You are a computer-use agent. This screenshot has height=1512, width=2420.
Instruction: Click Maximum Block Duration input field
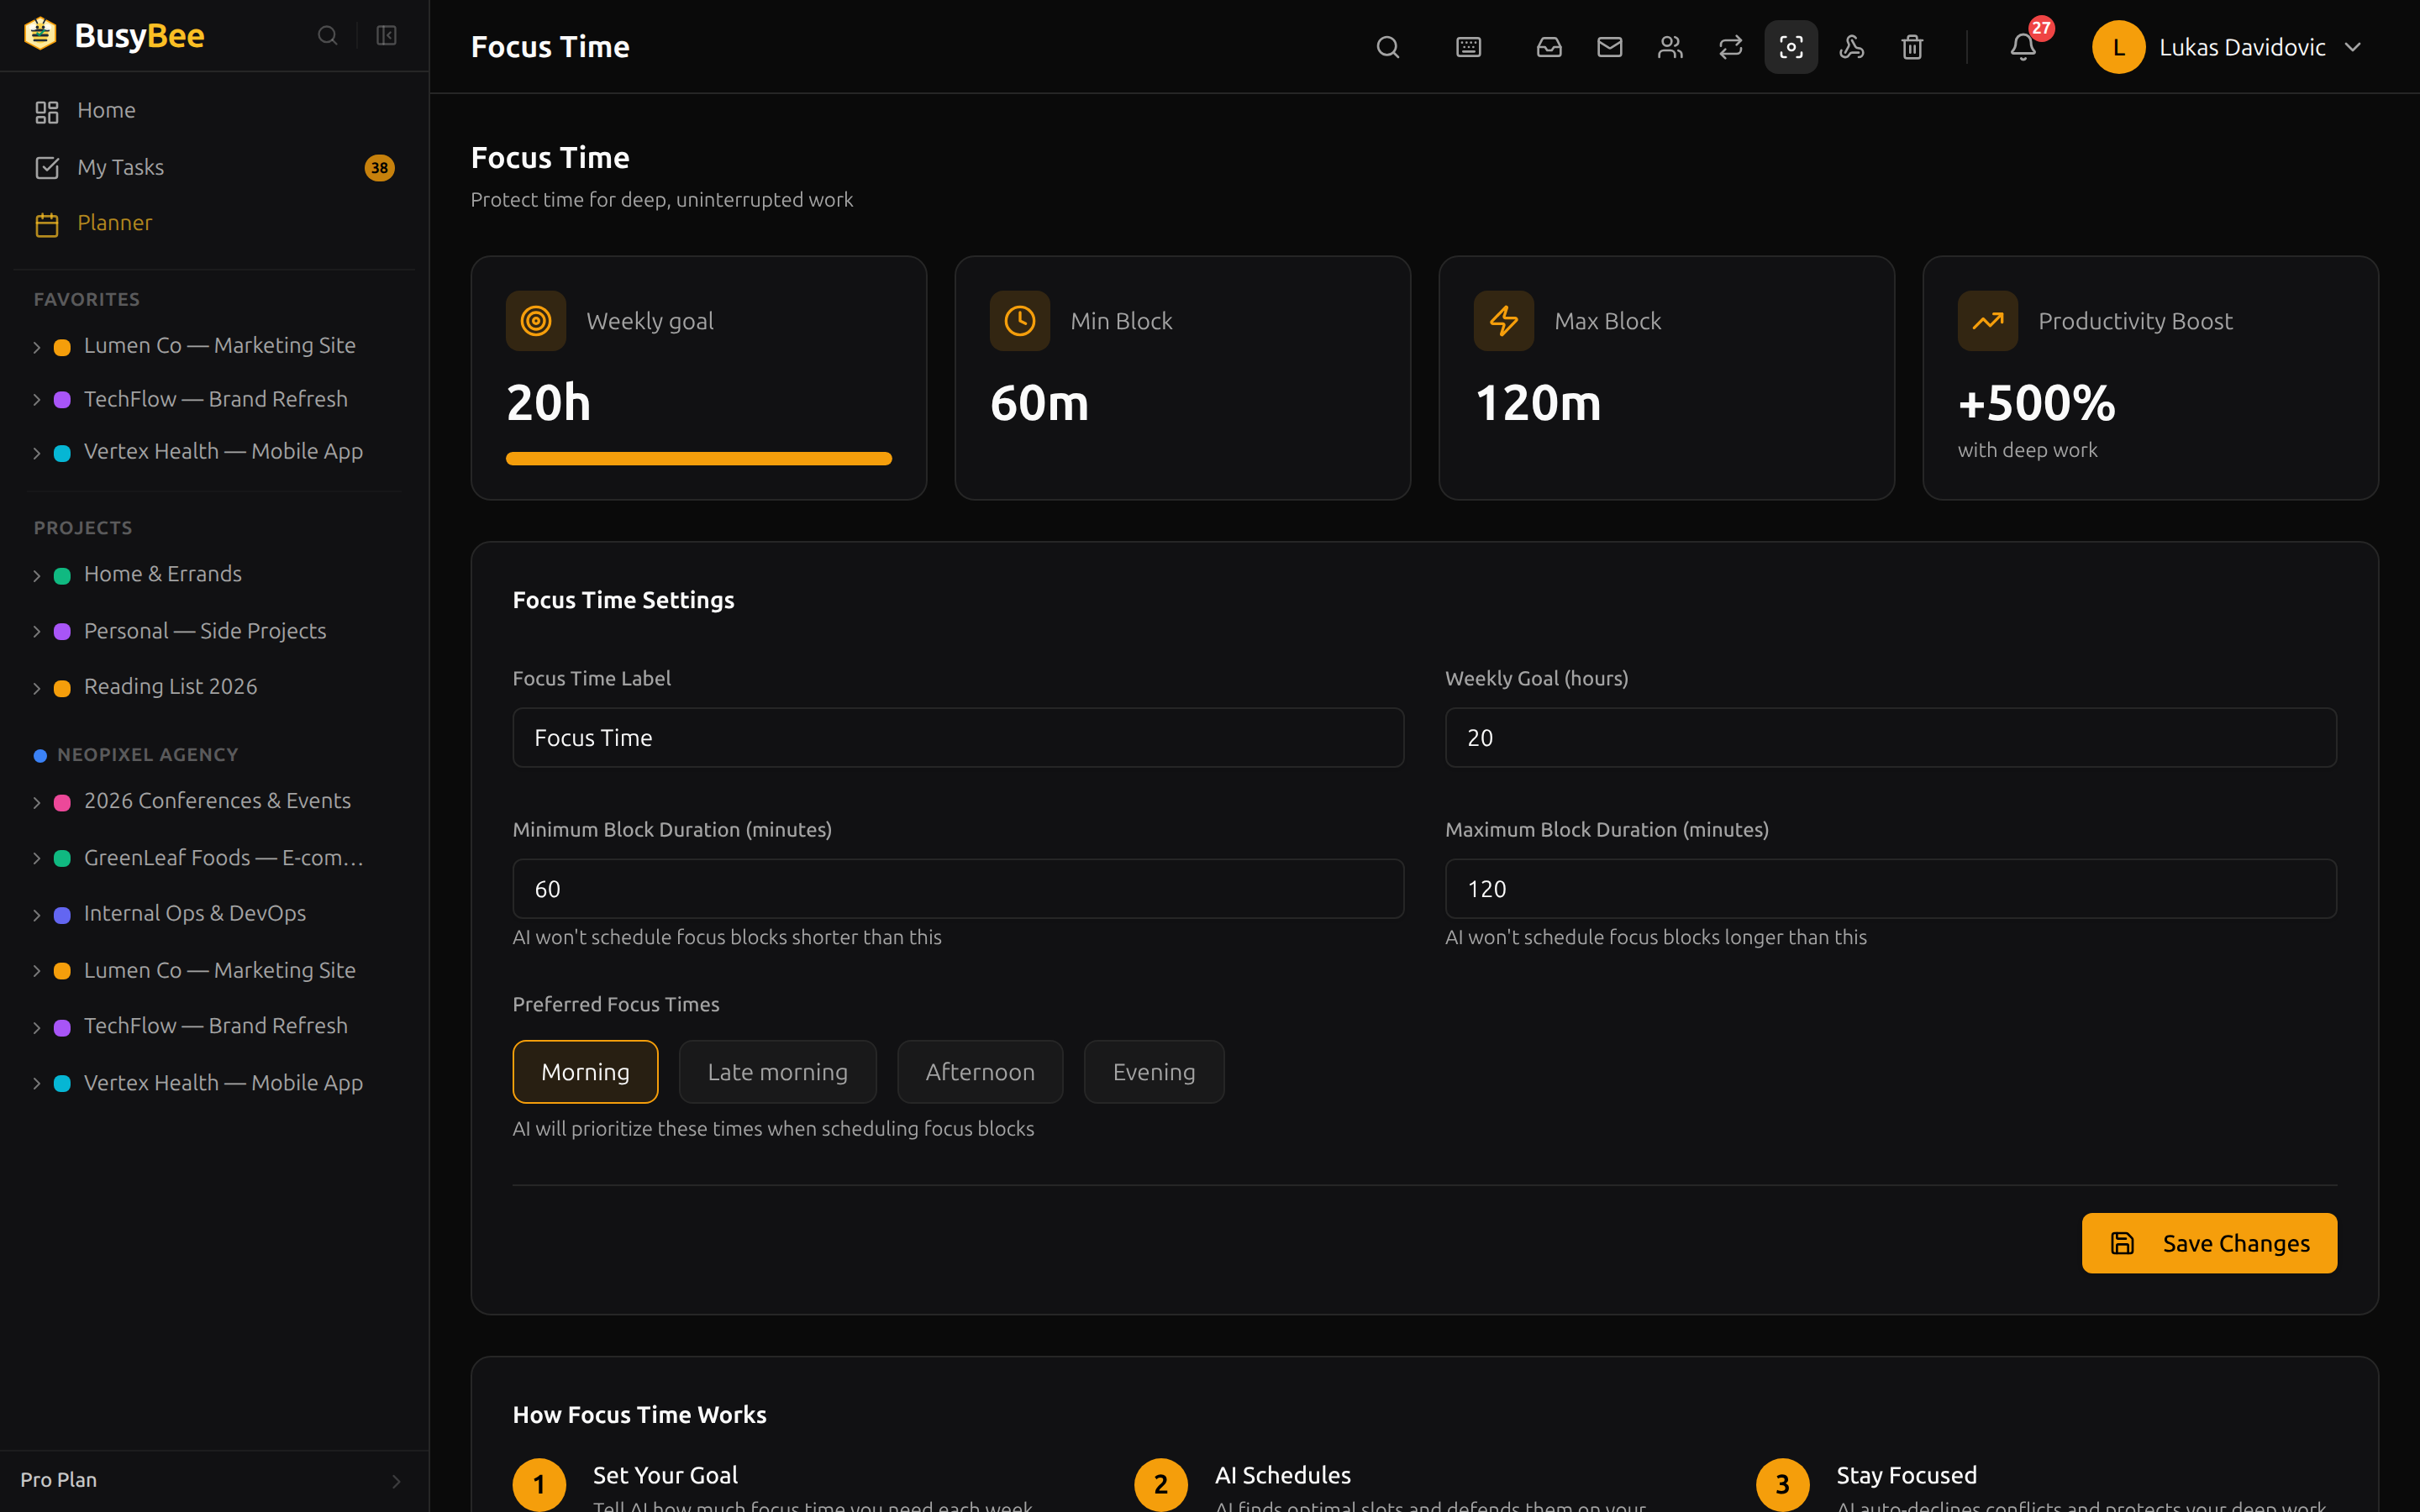[1891, 889]
